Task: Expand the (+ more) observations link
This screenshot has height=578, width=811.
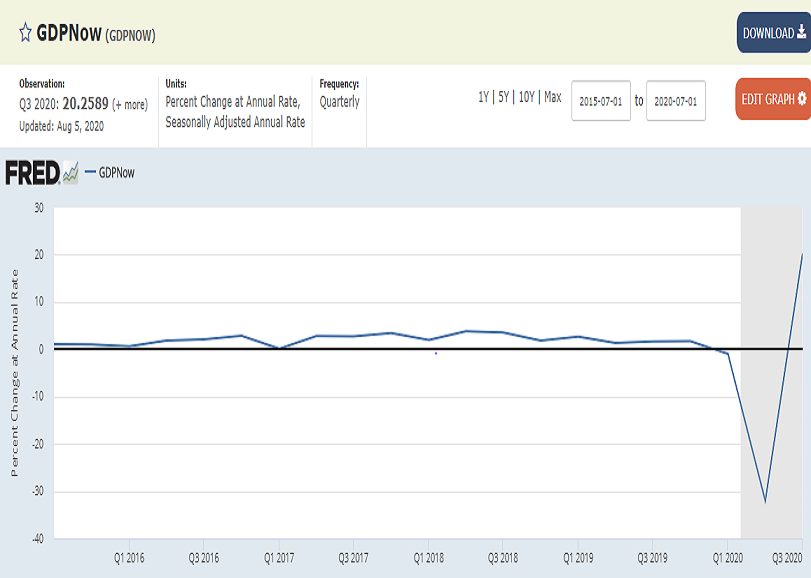Action: tap(130, 104)
